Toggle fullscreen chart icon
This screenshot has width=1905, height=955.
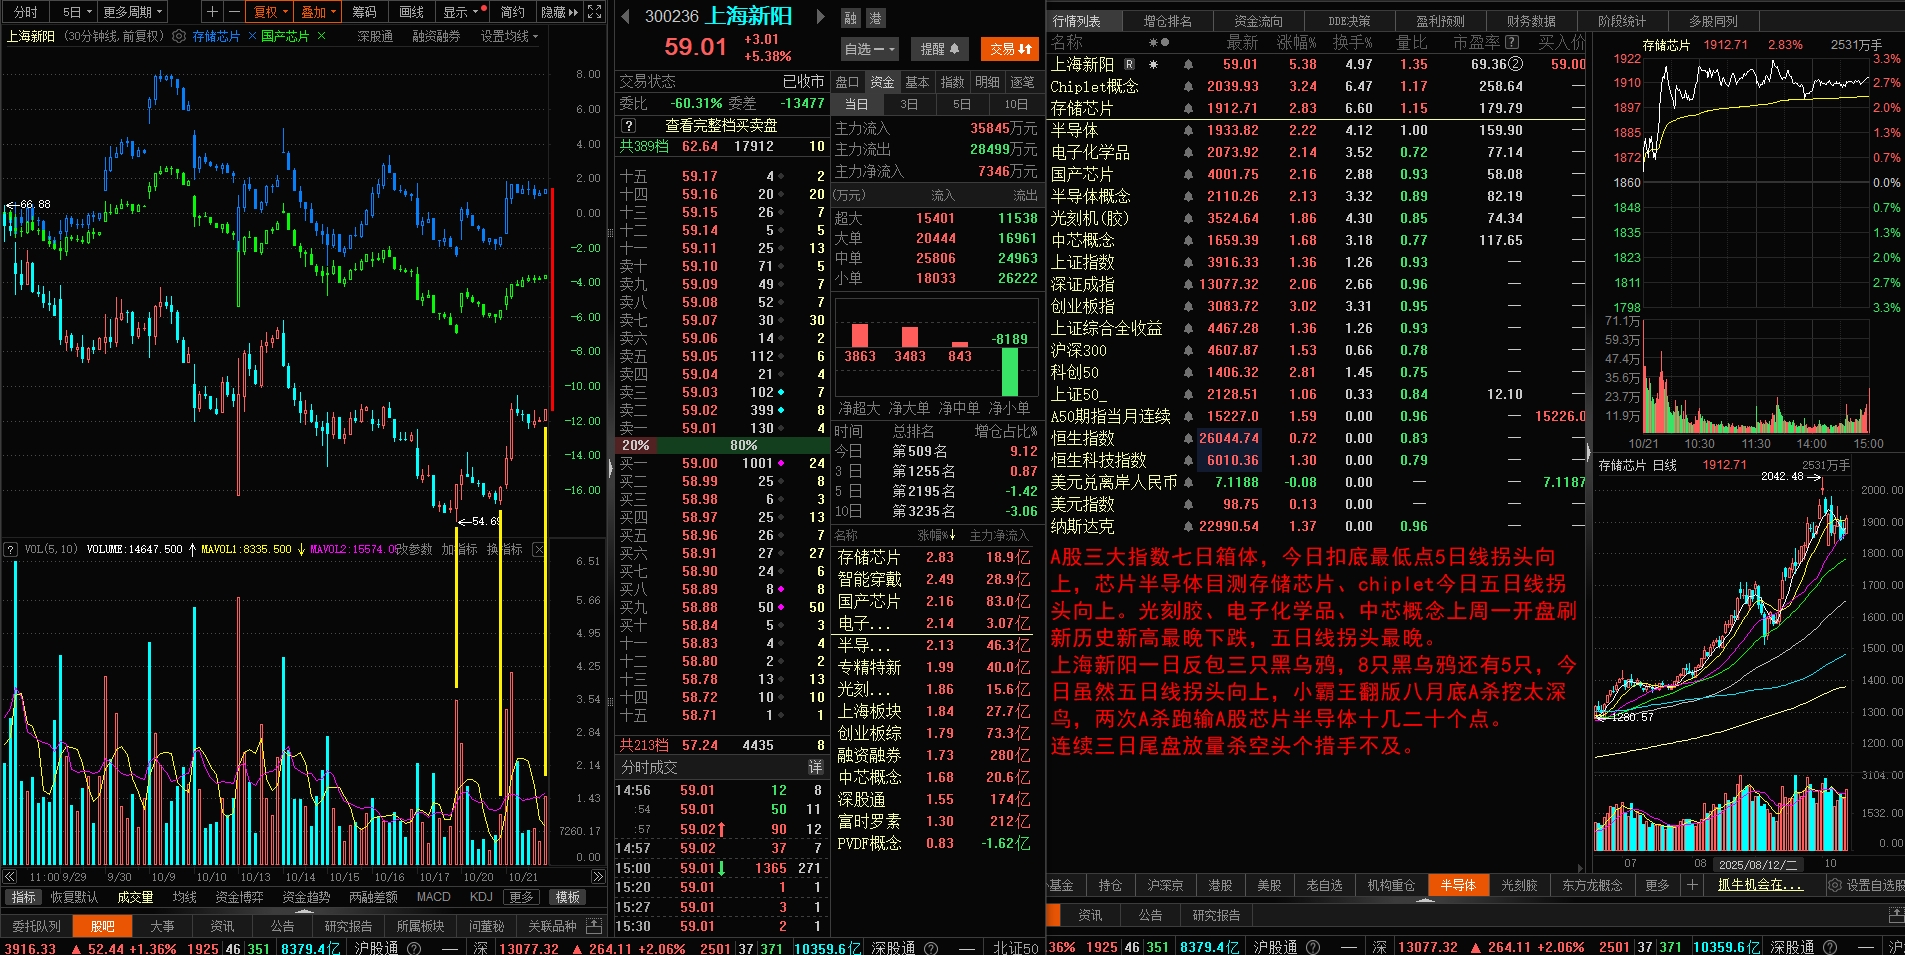click(x=594, y=12)
